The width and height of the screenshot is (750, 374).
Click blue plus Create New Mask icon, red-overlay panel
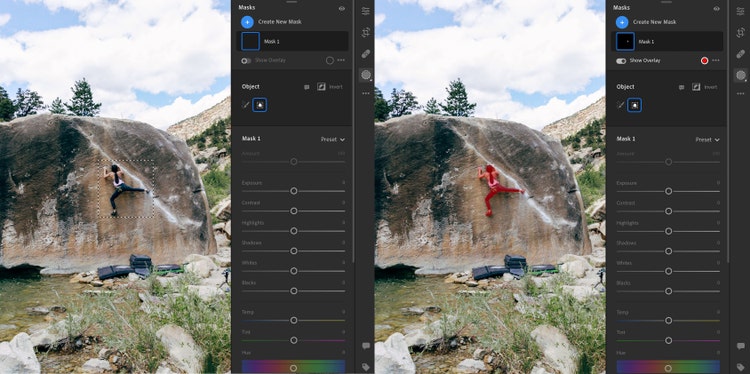[622, 22]
